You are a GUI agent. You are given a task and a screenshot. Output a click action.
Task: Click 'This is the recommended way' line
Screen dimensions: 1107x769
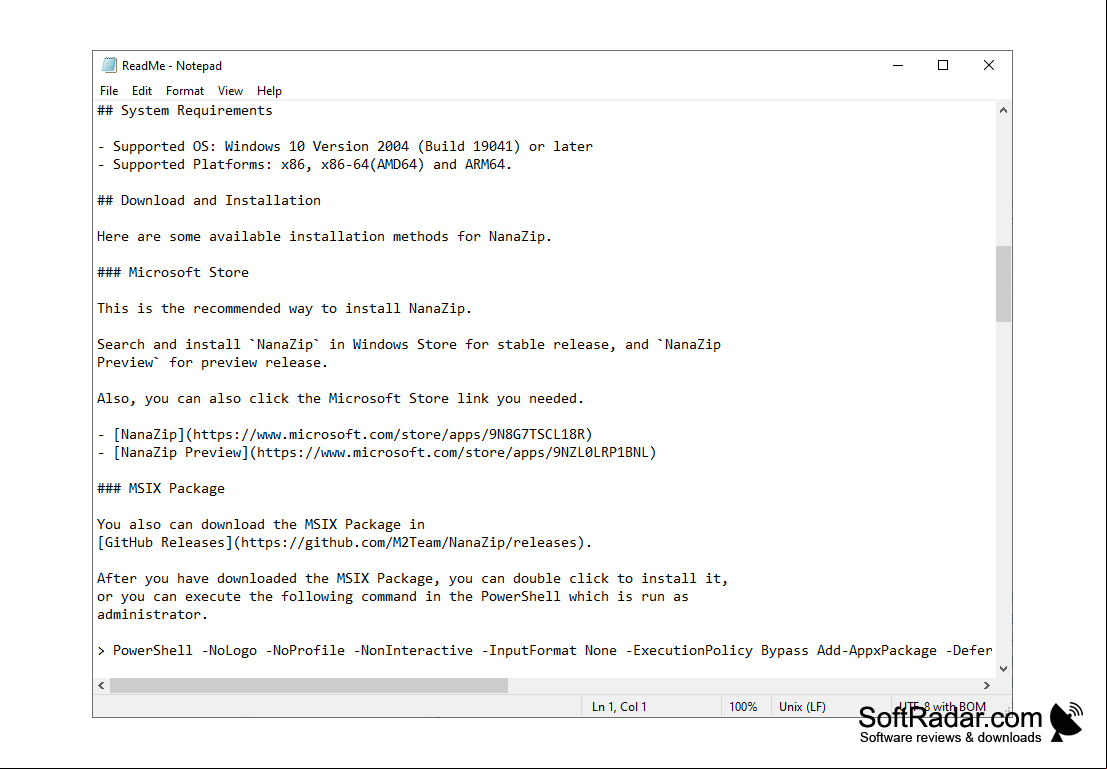coord(285,309)
